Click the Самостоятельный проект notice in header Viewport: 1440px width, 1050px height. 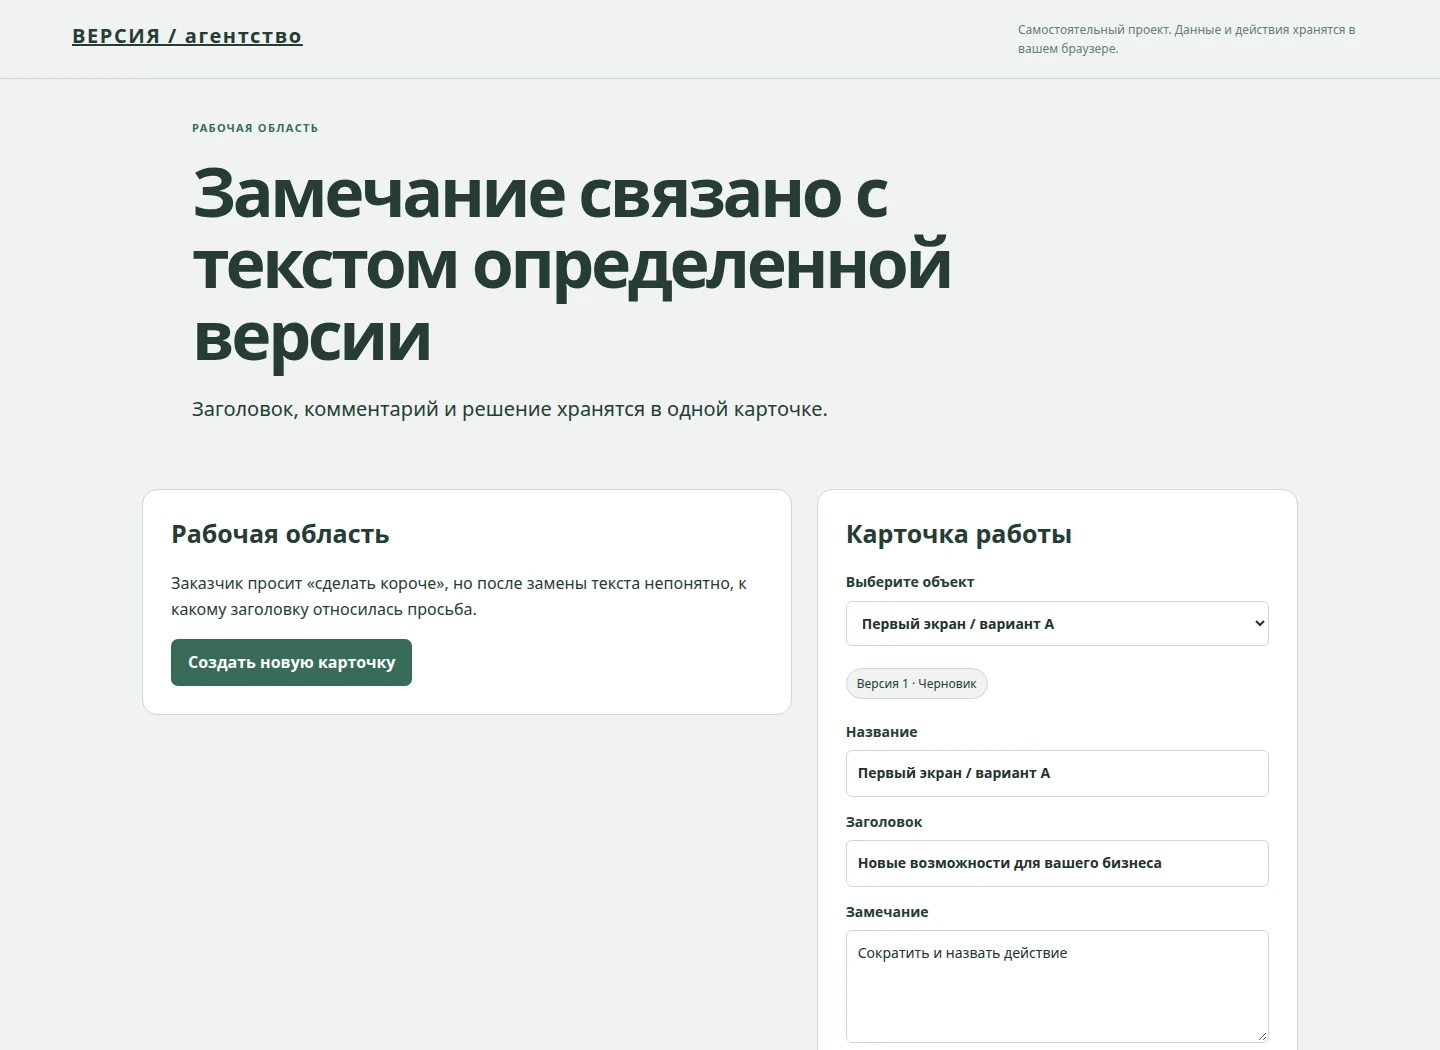pos(1186,39)
